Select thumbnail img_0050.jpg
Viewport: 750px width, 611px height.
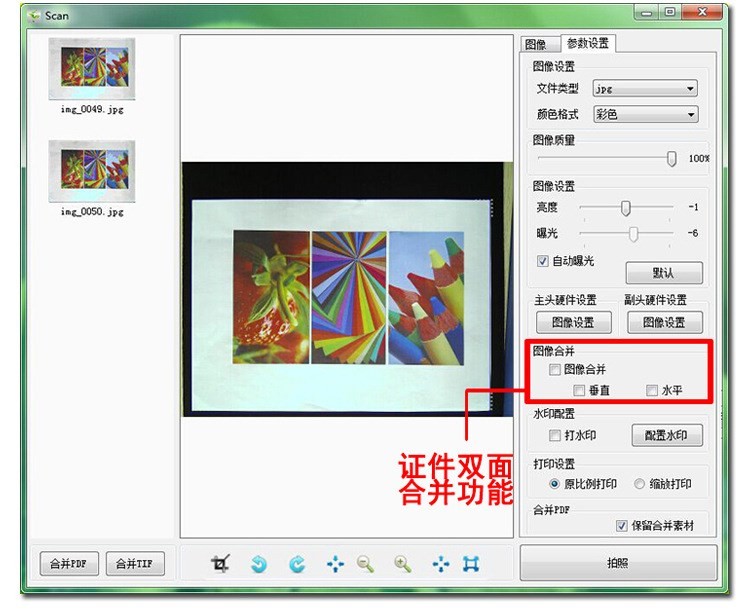point(92,178)
